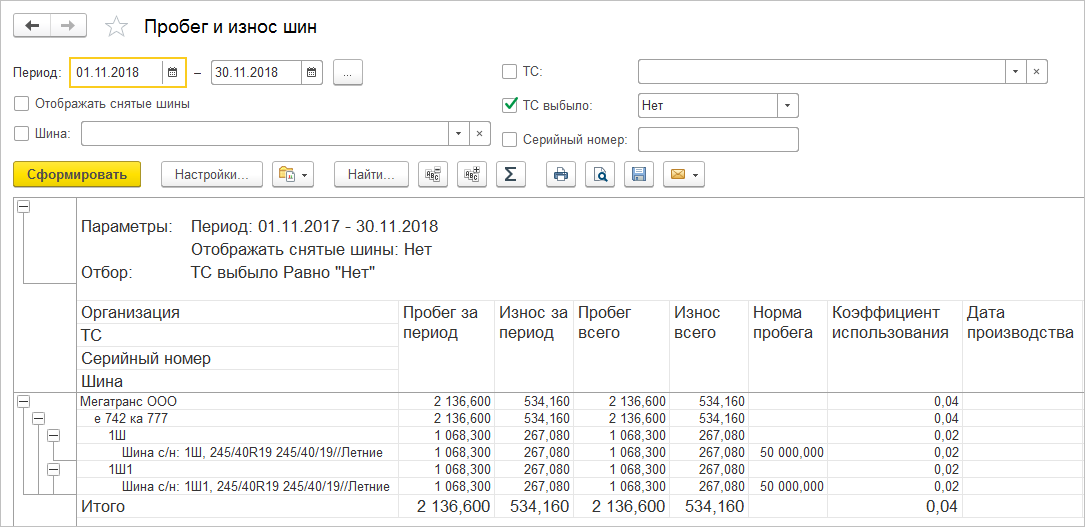
Task: Tick the 'Серийный номер' checkbox
Action: (x=509, y=140)
